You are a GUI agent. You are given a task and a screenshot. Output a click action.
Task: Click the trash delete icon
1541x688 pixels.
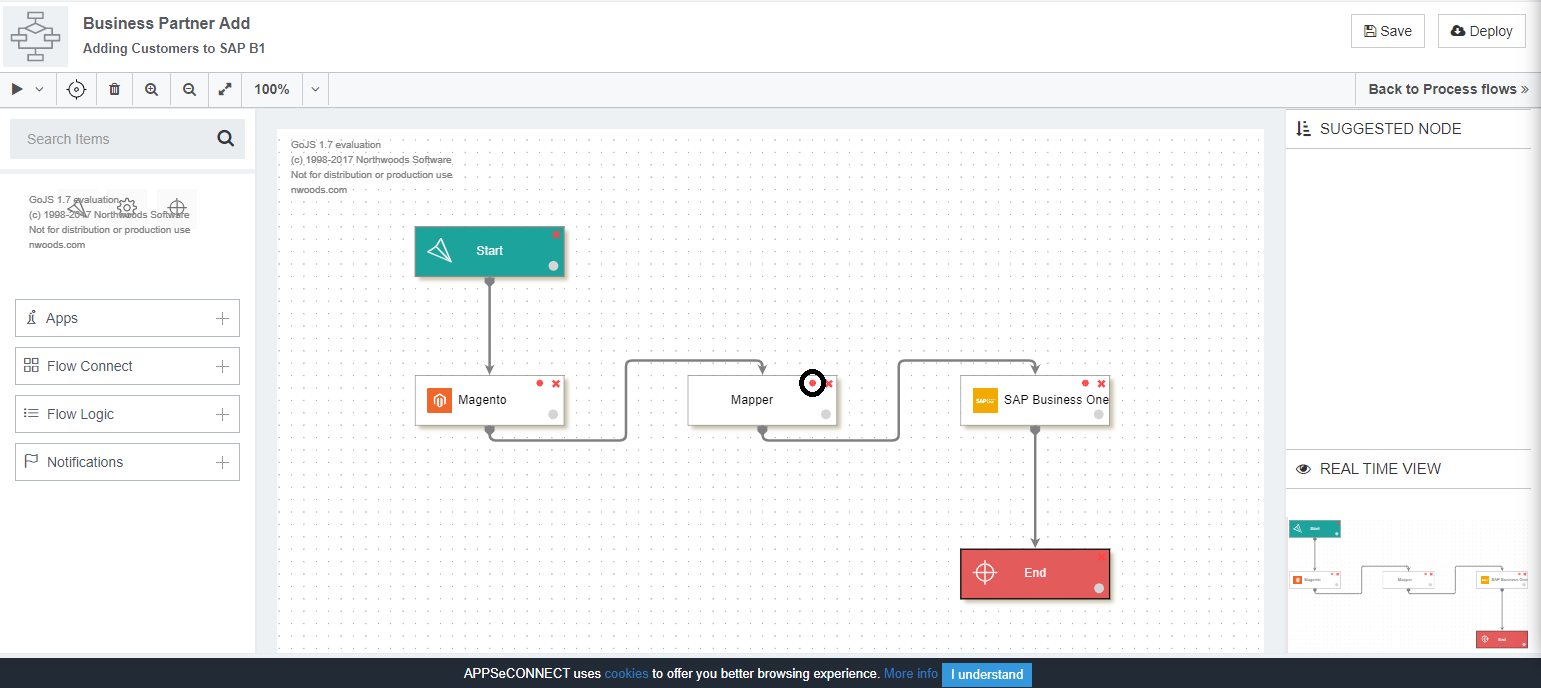[114, 89]
